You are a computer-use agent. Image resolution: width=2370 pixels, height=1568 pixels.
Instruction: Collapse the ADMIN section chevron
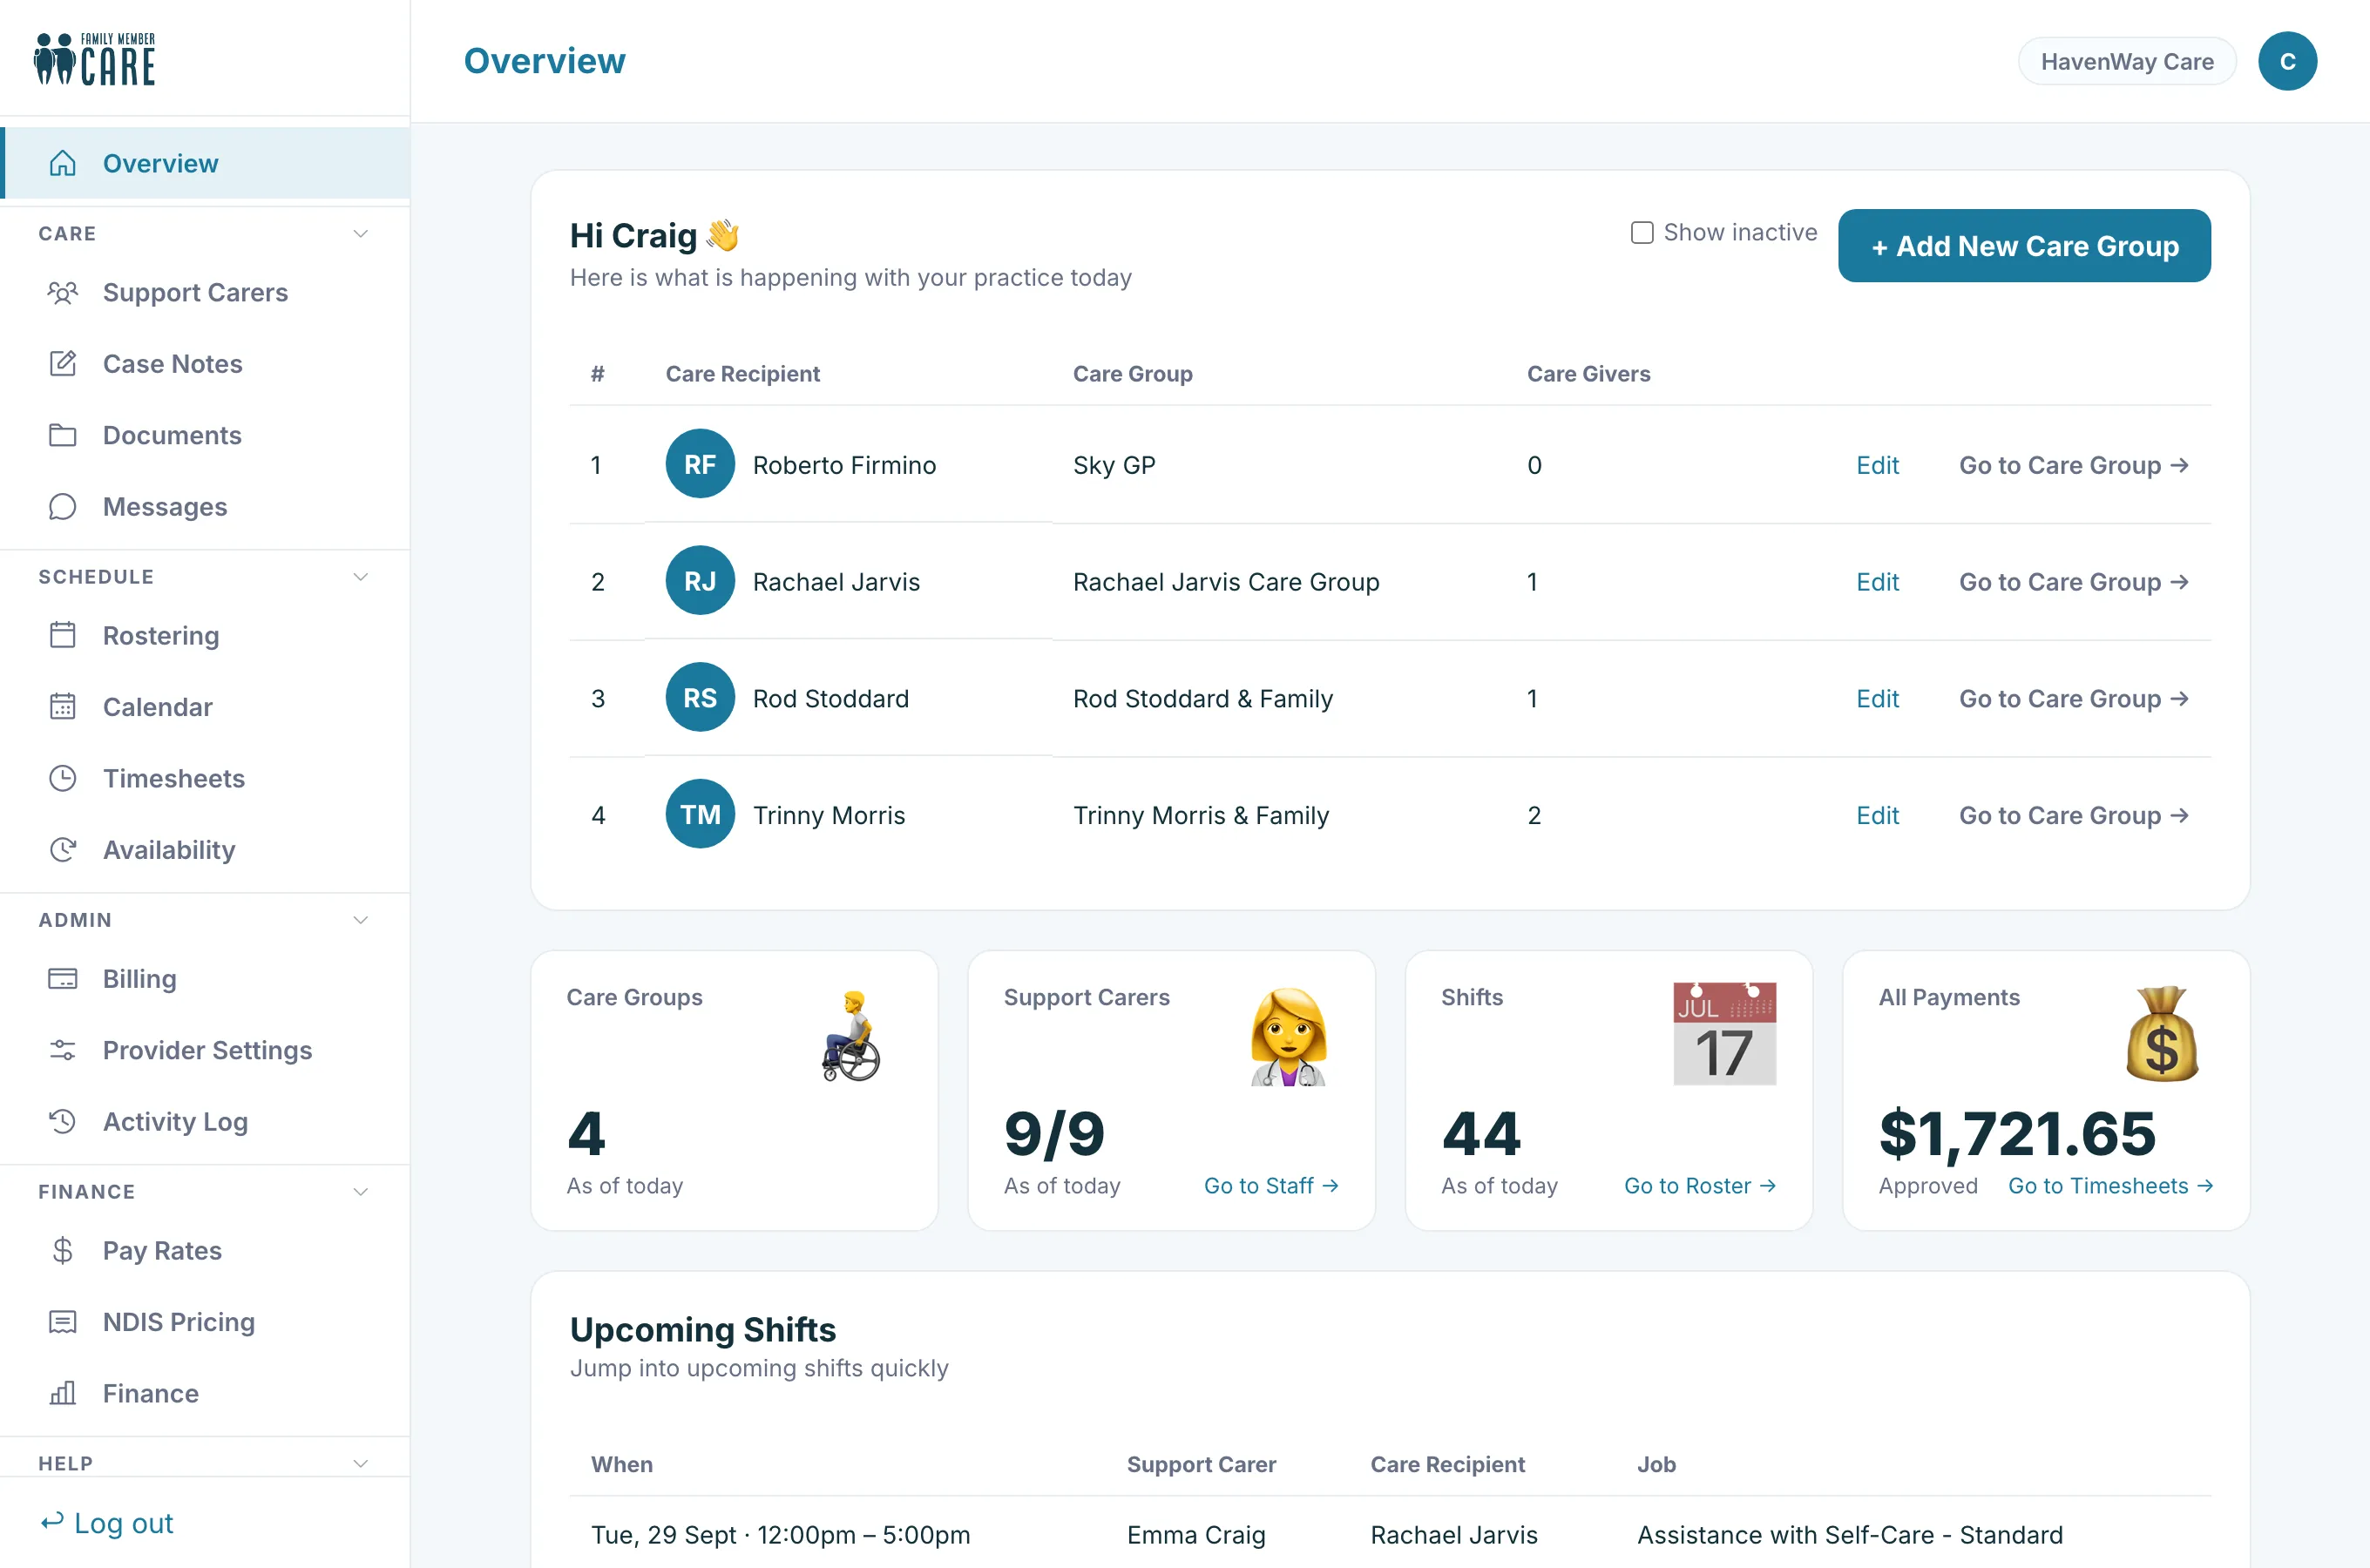361,920
